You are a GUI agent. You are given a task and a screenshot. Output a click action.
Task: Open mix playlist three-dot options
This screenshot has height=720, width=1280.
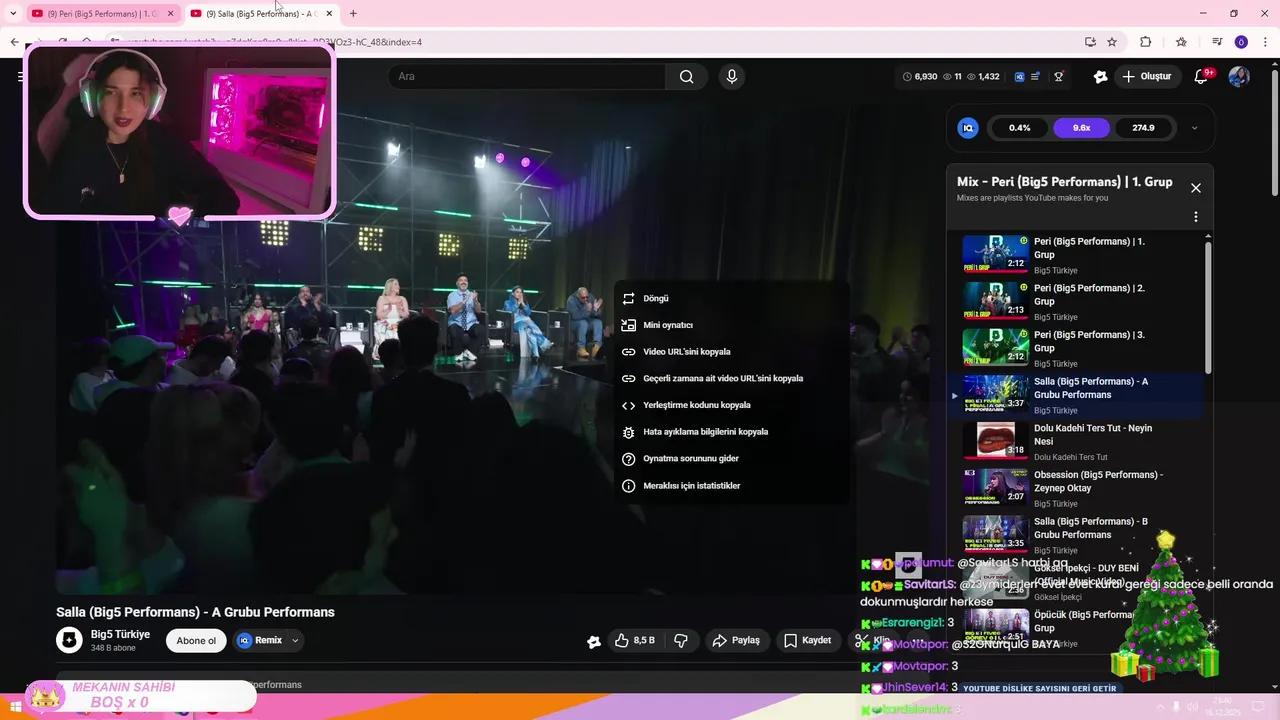click(1195, 217)
